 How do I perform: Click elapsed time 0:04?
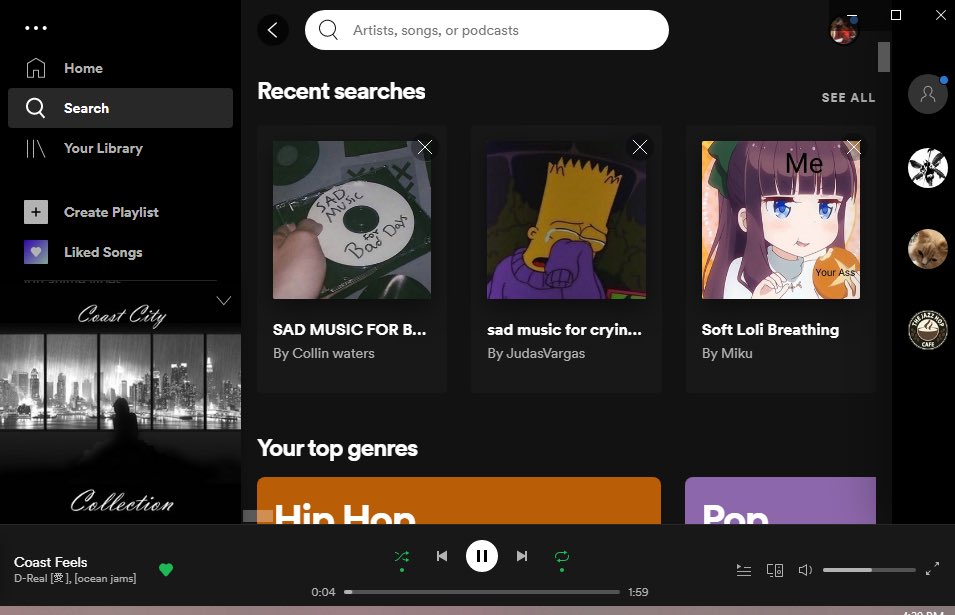pos(323,592)
